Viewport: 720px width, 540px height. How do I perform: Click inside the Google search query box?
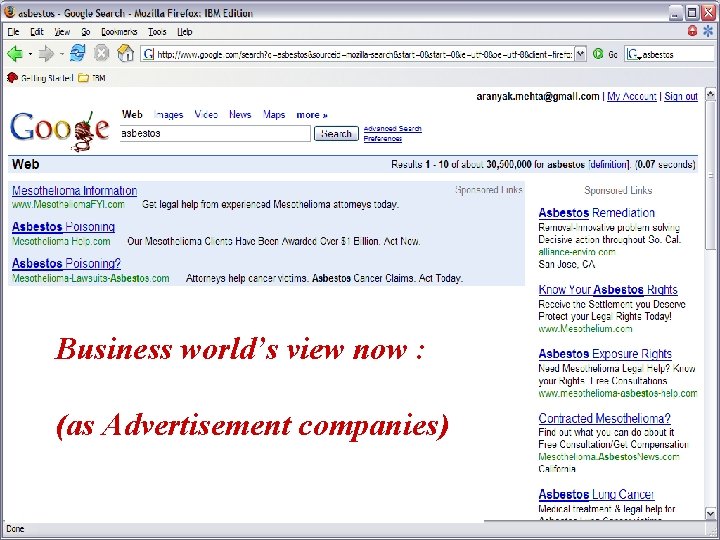tap(215, 134)
